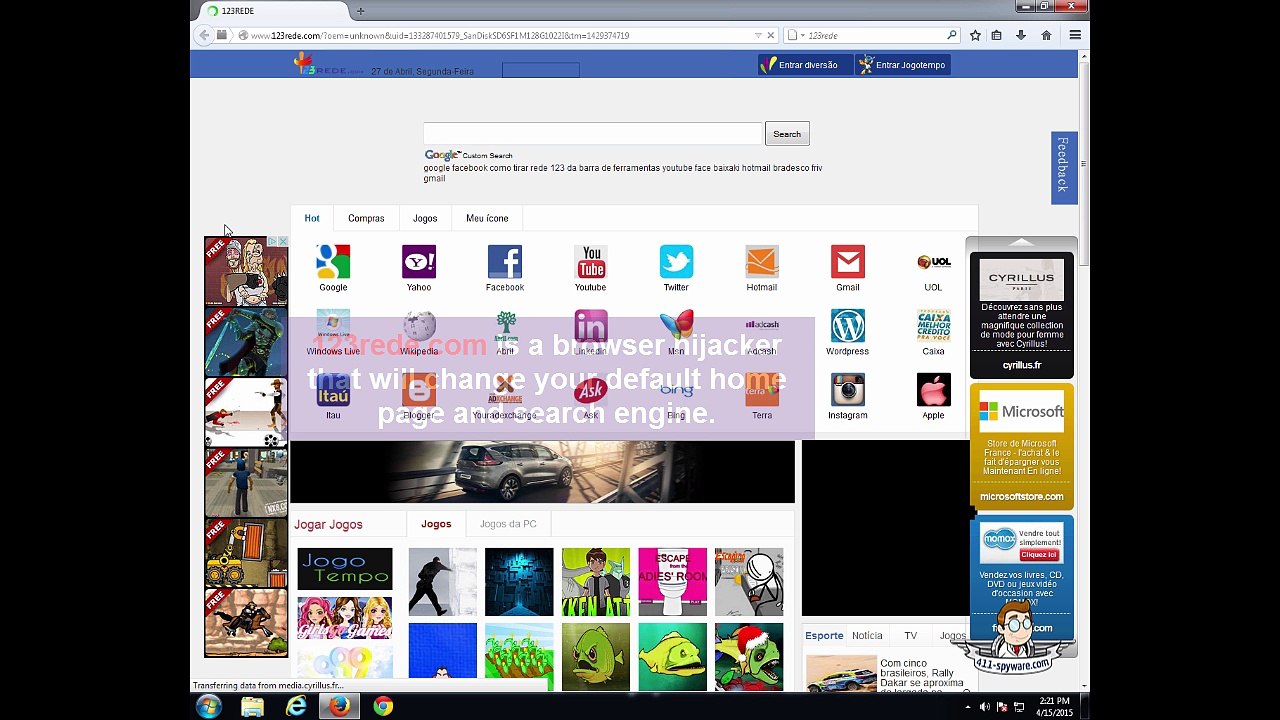Open the Windows Start menu
This screenshot has height=720, width=1280.
click(209, 706)
